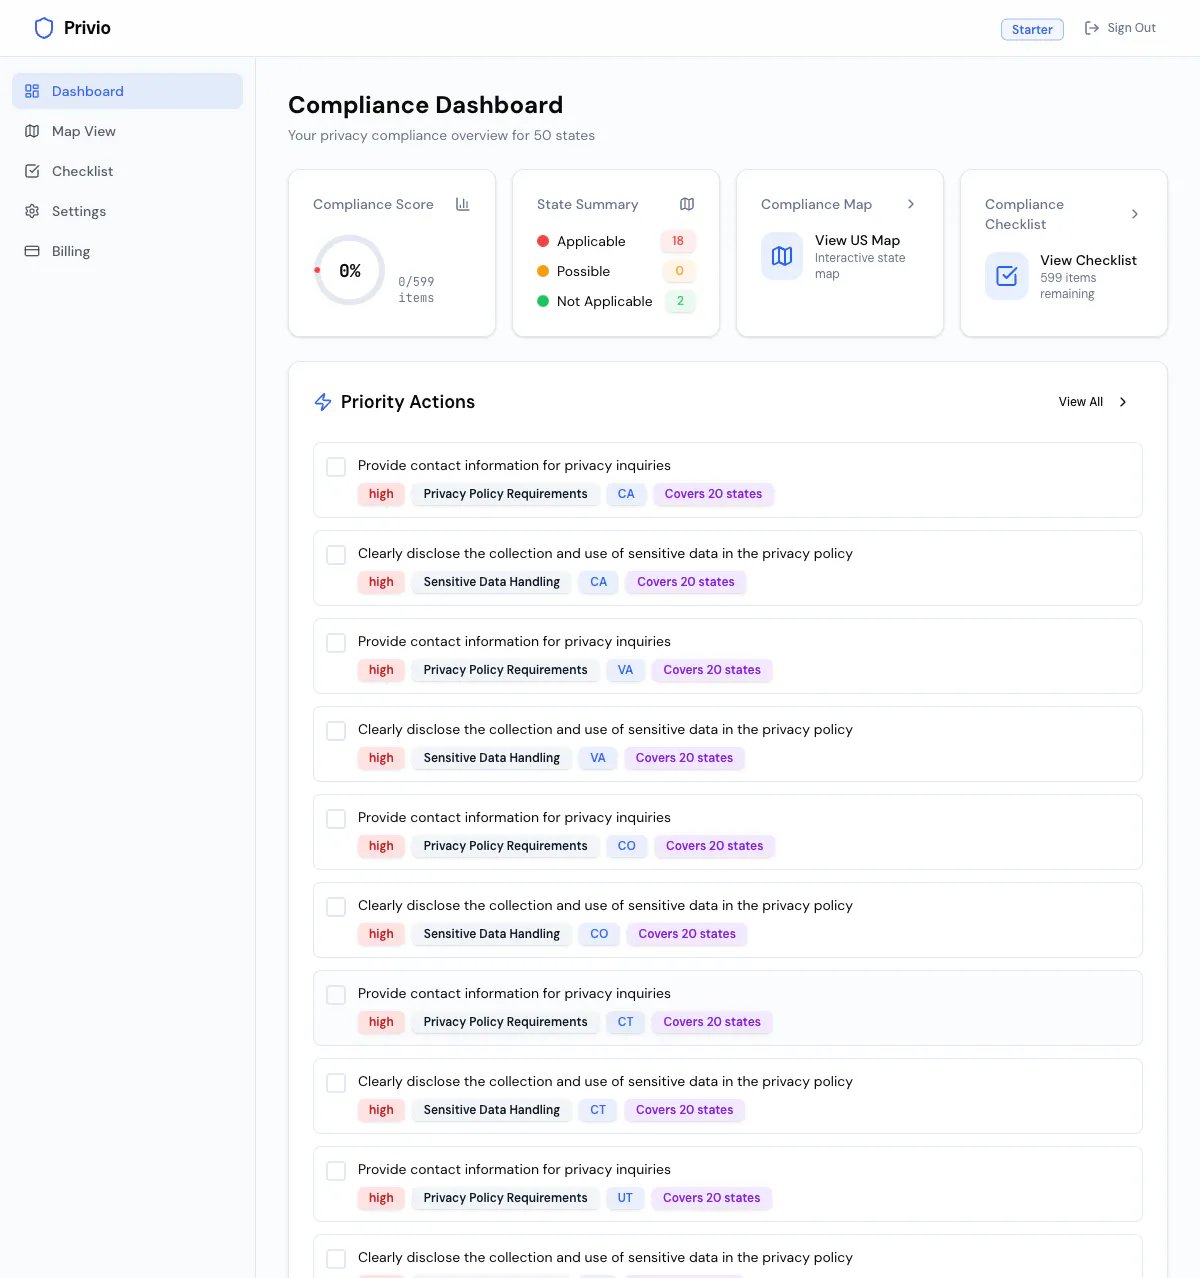1200x1278 pixels.
Task: Click the Privio shield logo icon
Action: click(44, 28)
